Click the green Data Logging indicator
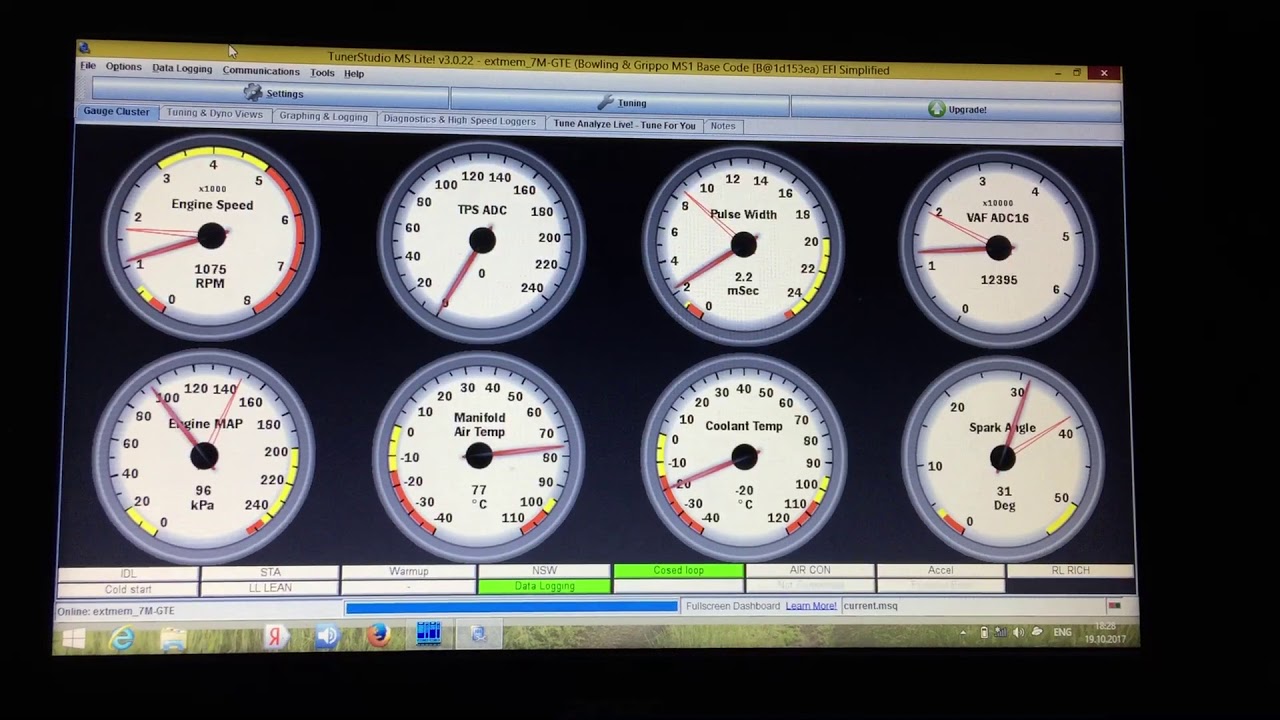The width and height of the screenshot is (1280, 720). pyautogui.click(x=545, y=587)
